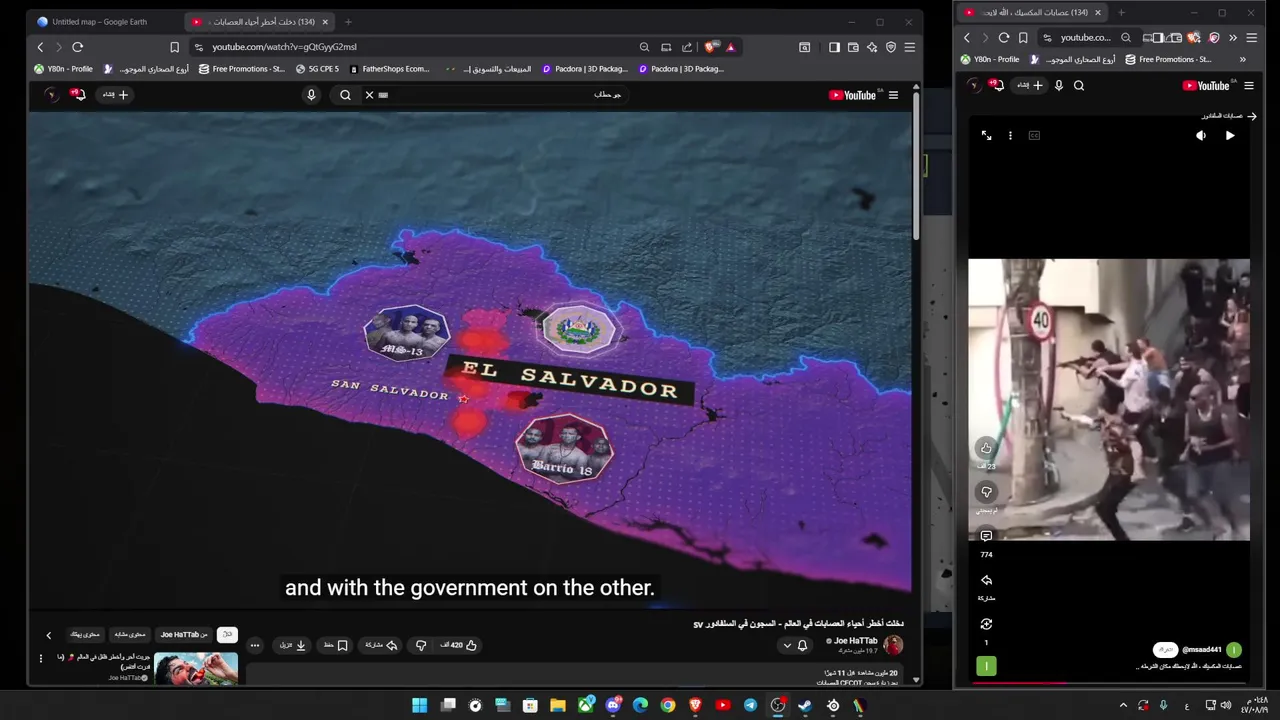Download the El Salvador video

pyautogui.click(x=293, y=645)
